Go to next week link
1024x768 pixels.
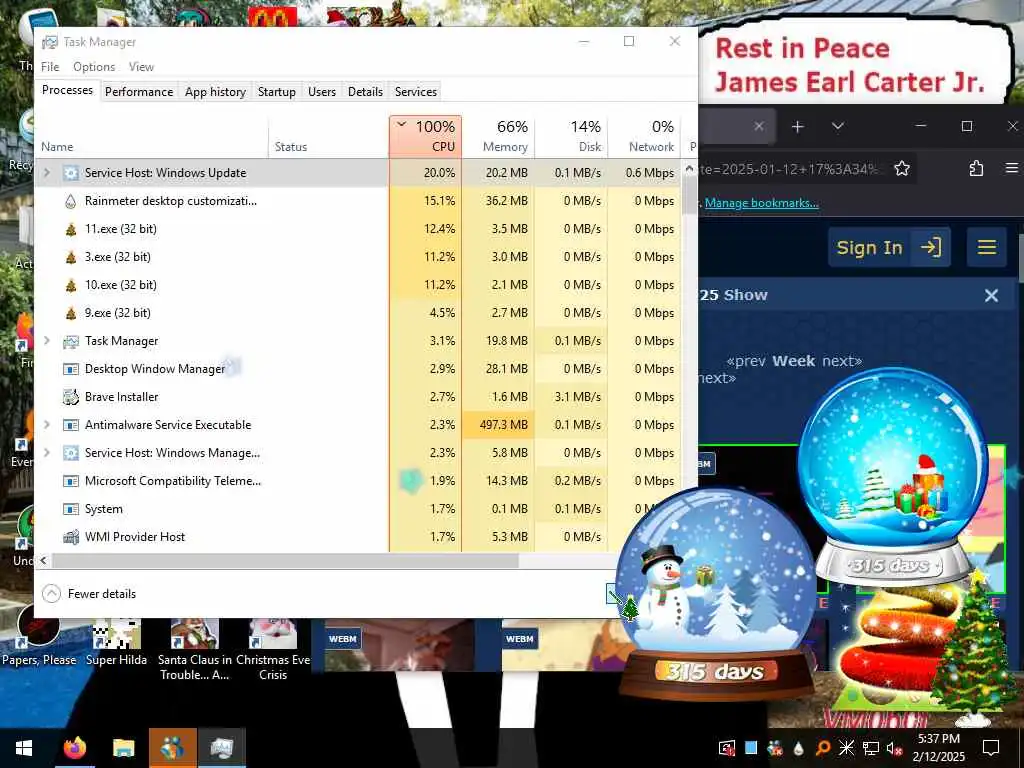coord(842,361)
